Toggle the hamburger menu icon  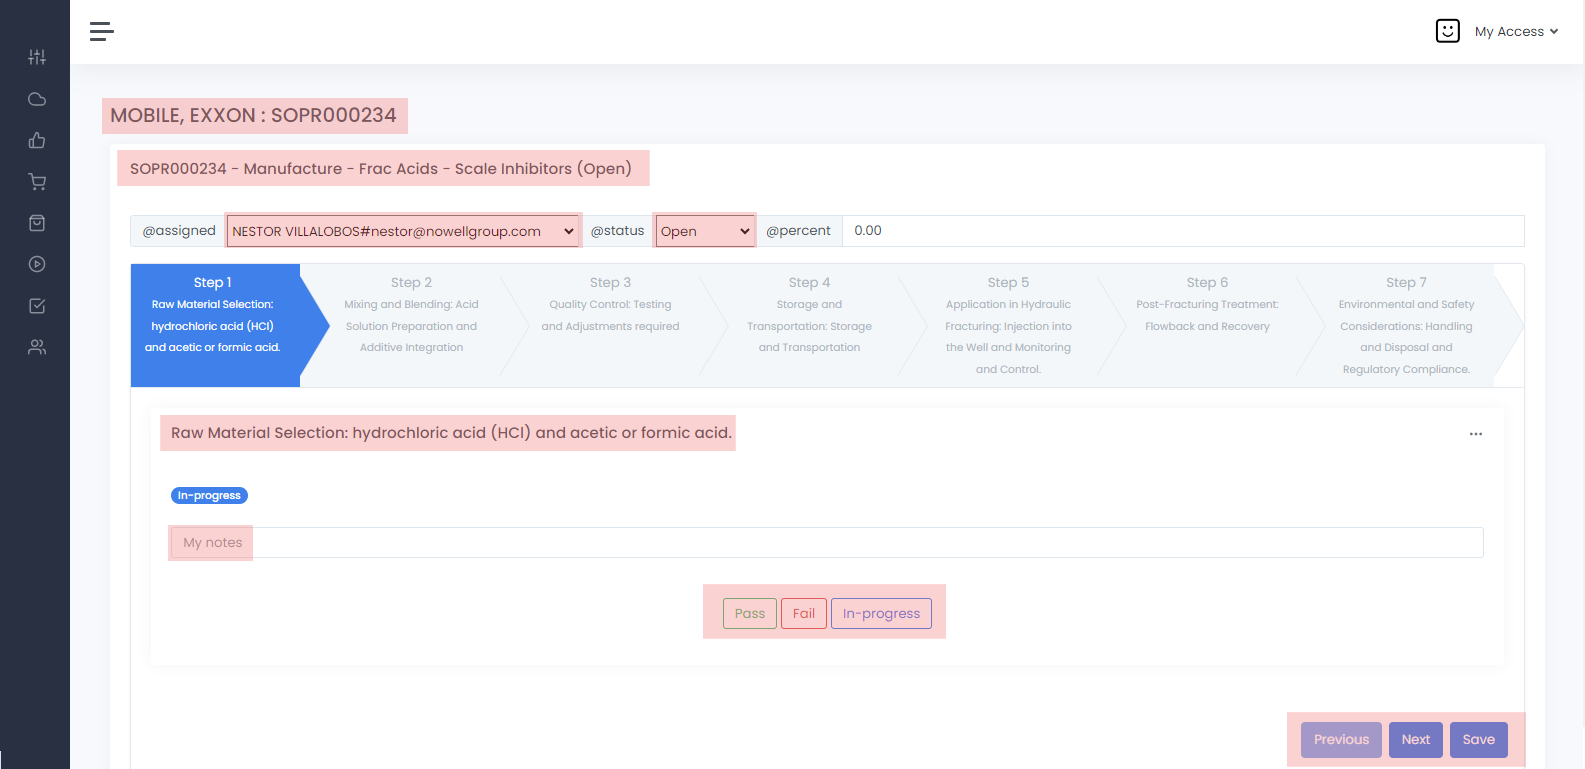coord(102,31)
